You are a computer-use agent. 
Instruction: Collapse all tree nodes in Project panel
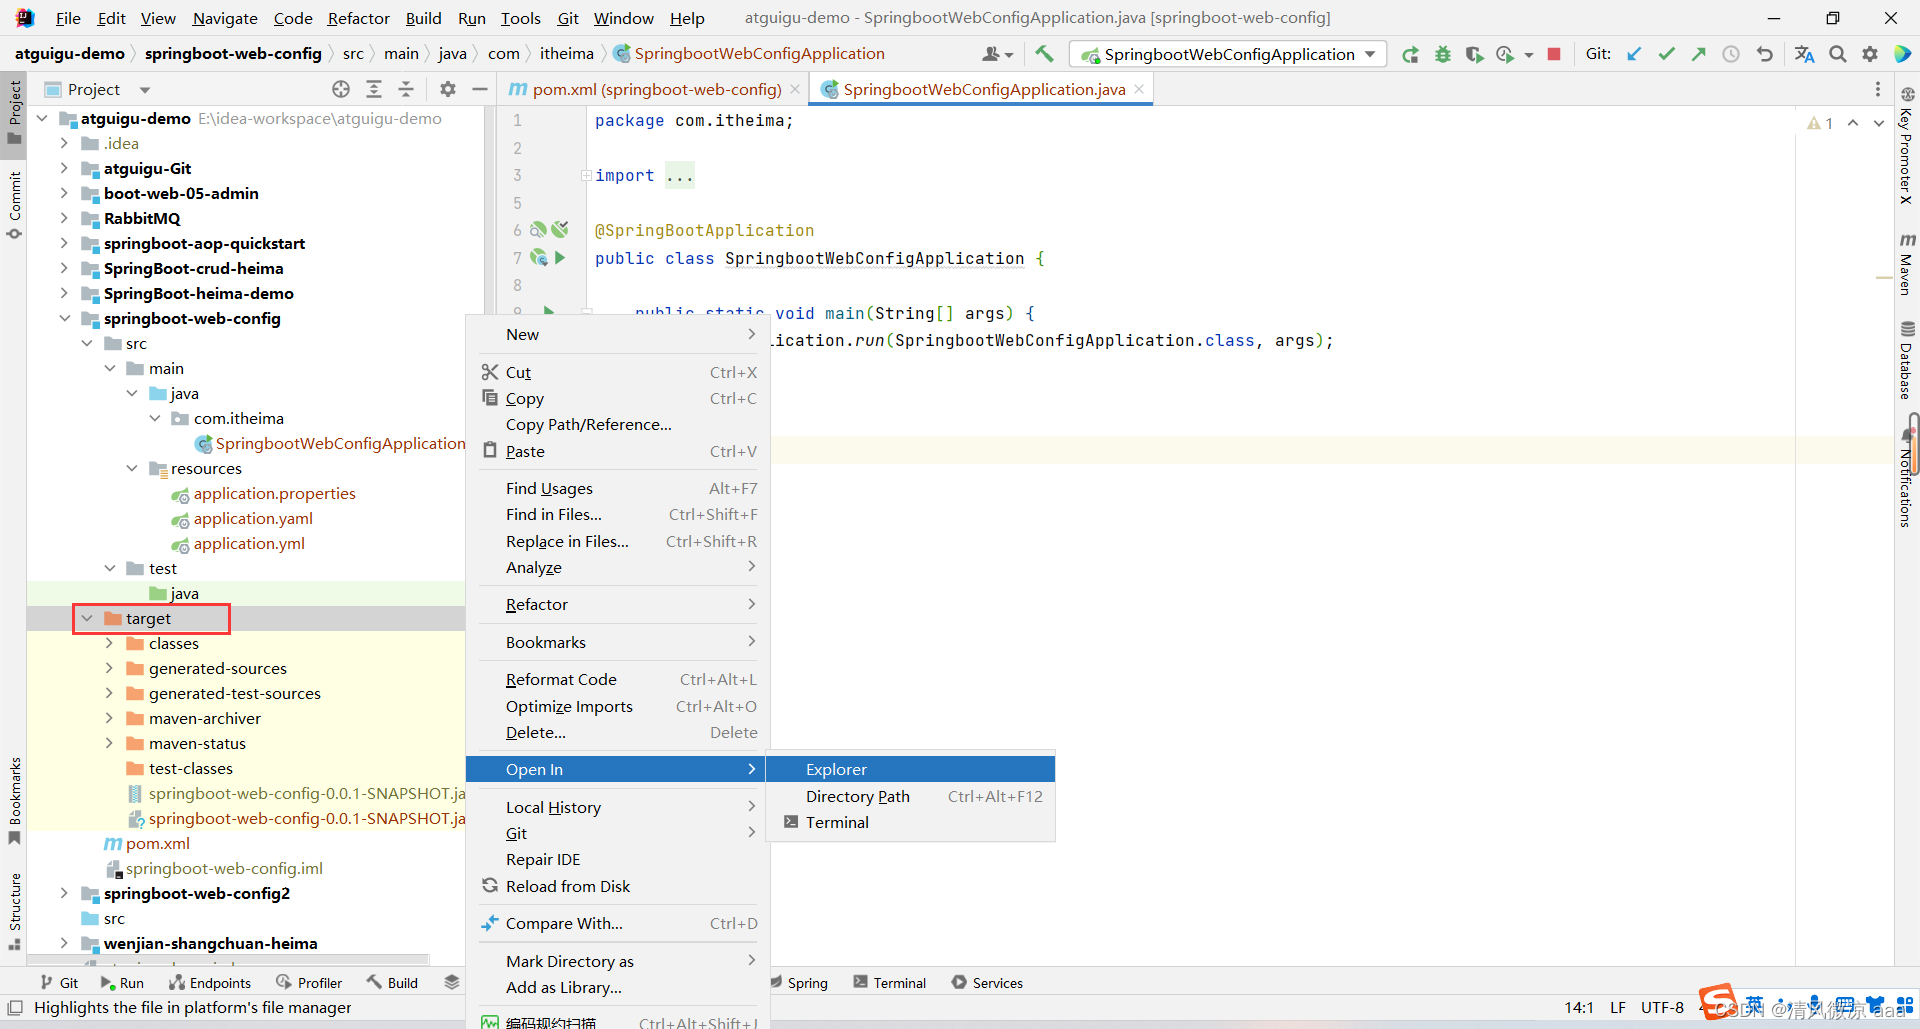(406, 89)
